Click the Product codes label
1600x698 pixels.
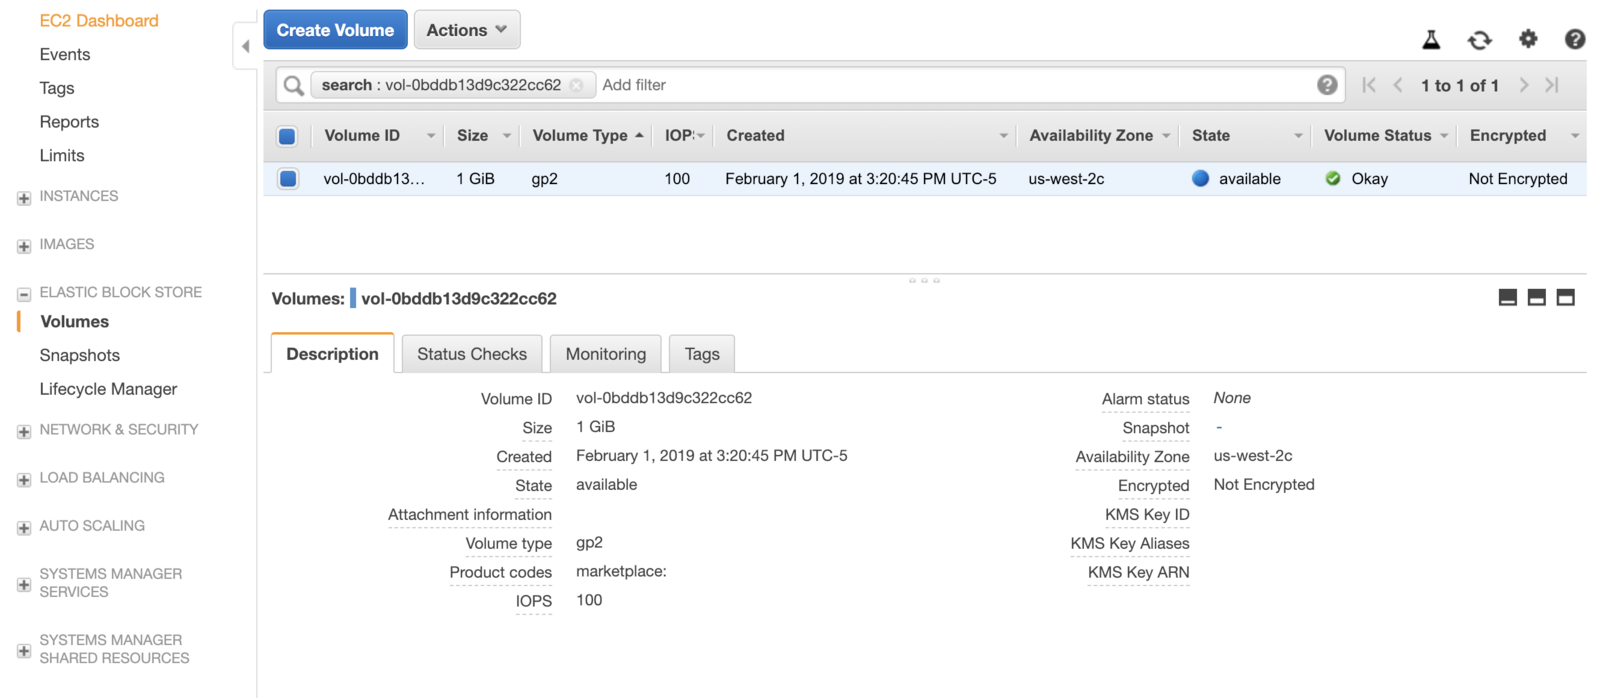coord(501,573)
